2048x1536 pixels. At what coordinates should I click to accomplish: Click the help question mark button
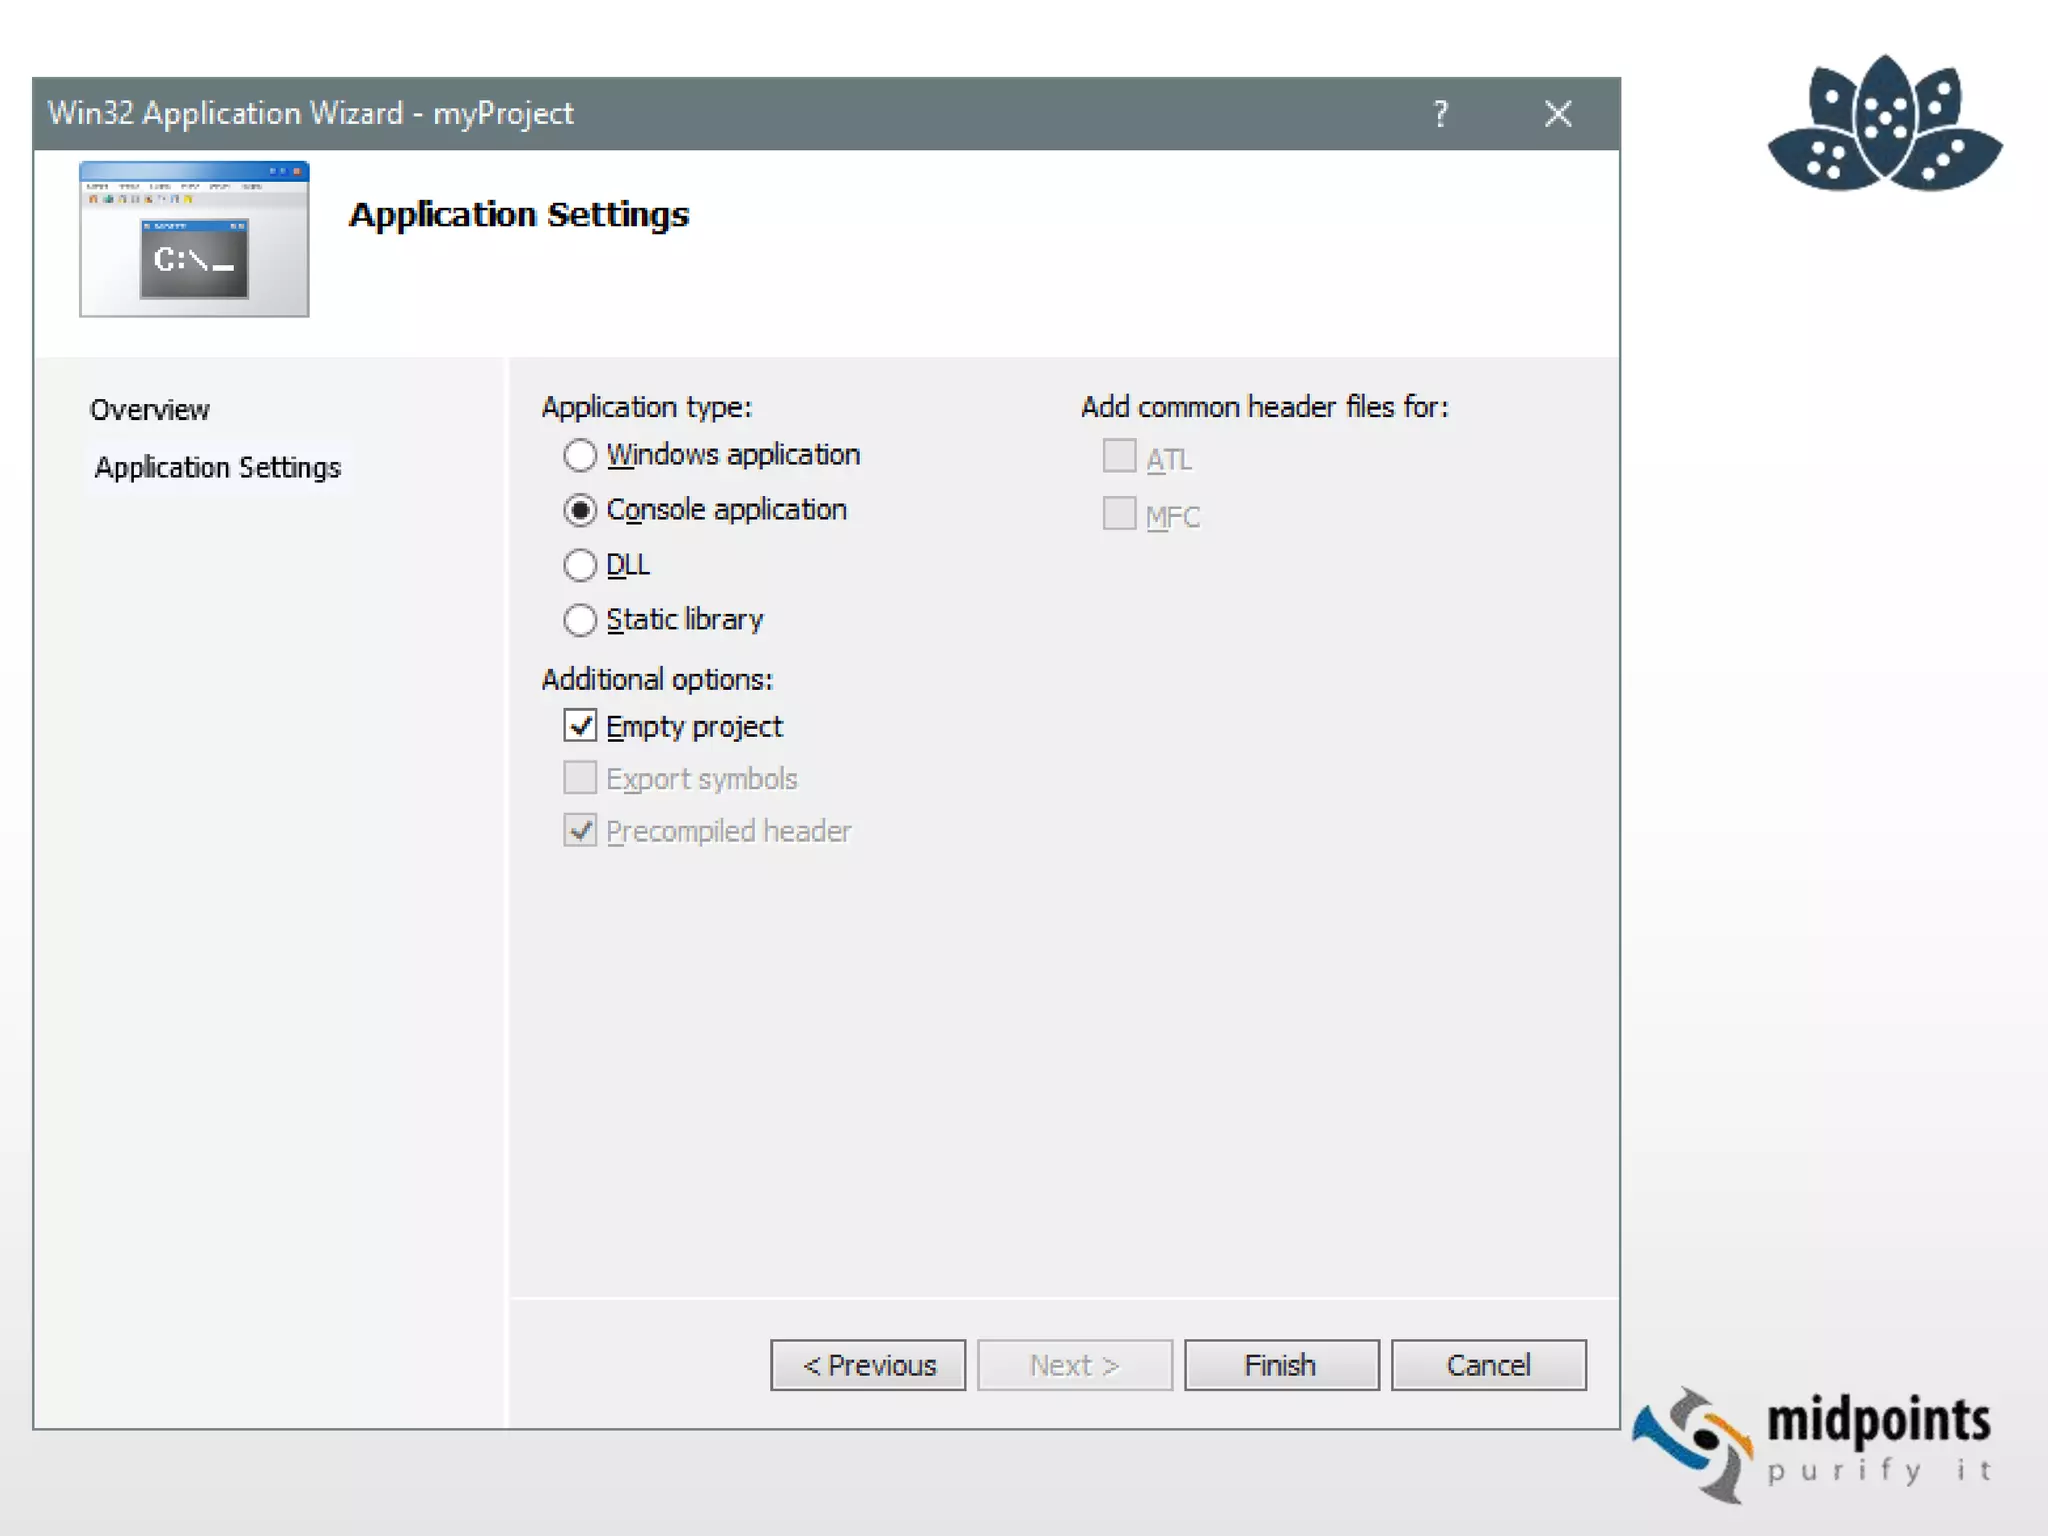(1440, 114)
